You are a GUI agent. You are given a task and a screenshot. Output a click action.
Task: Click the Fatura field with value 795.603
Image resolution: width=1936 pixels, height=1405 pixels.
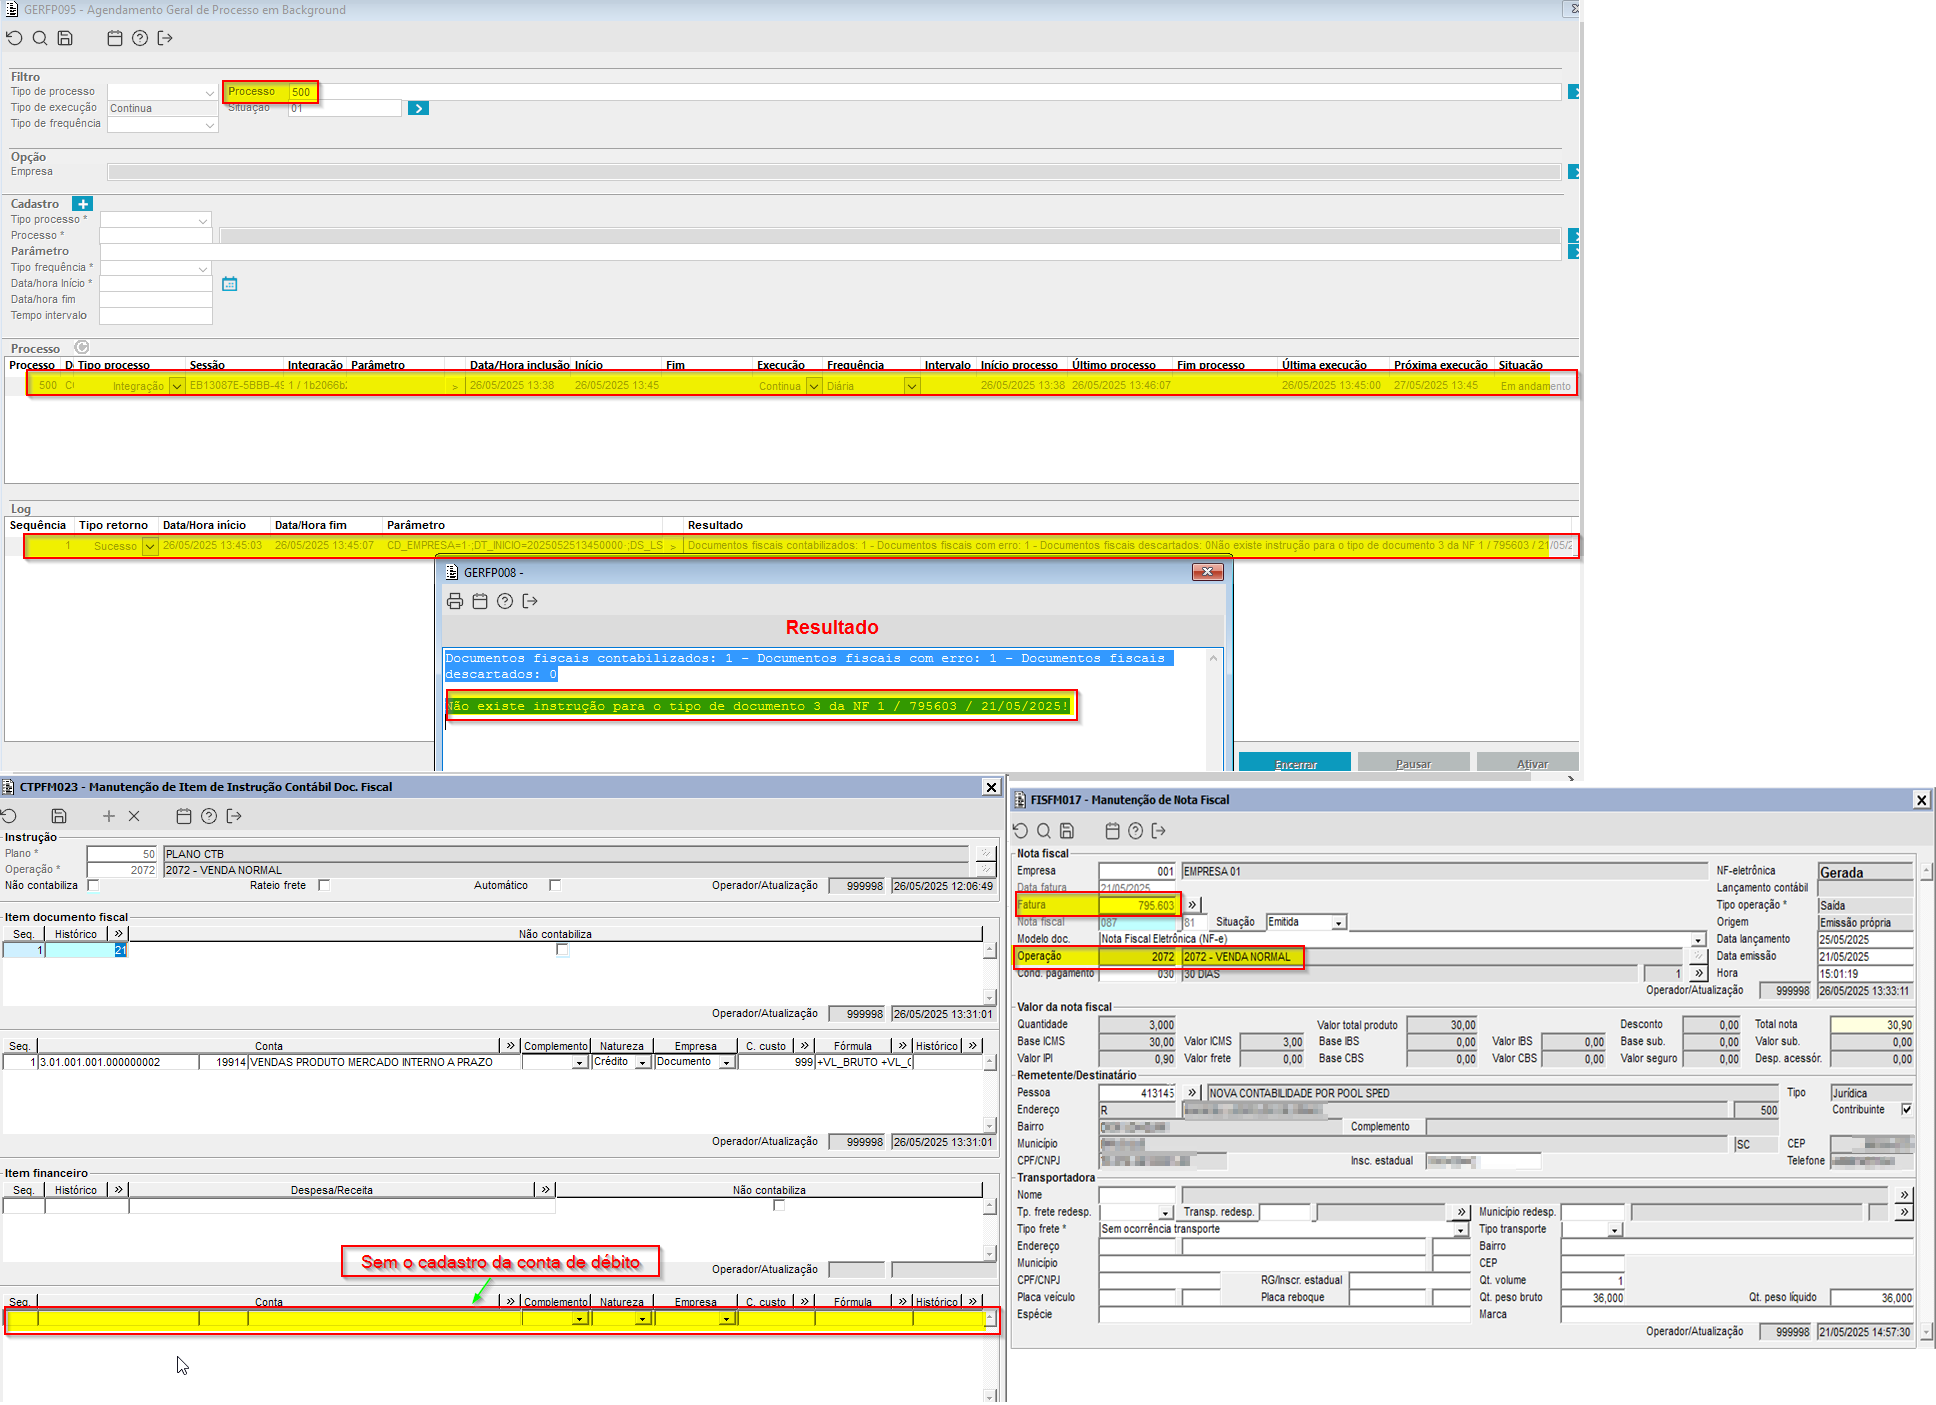(x=1139, y=905)
